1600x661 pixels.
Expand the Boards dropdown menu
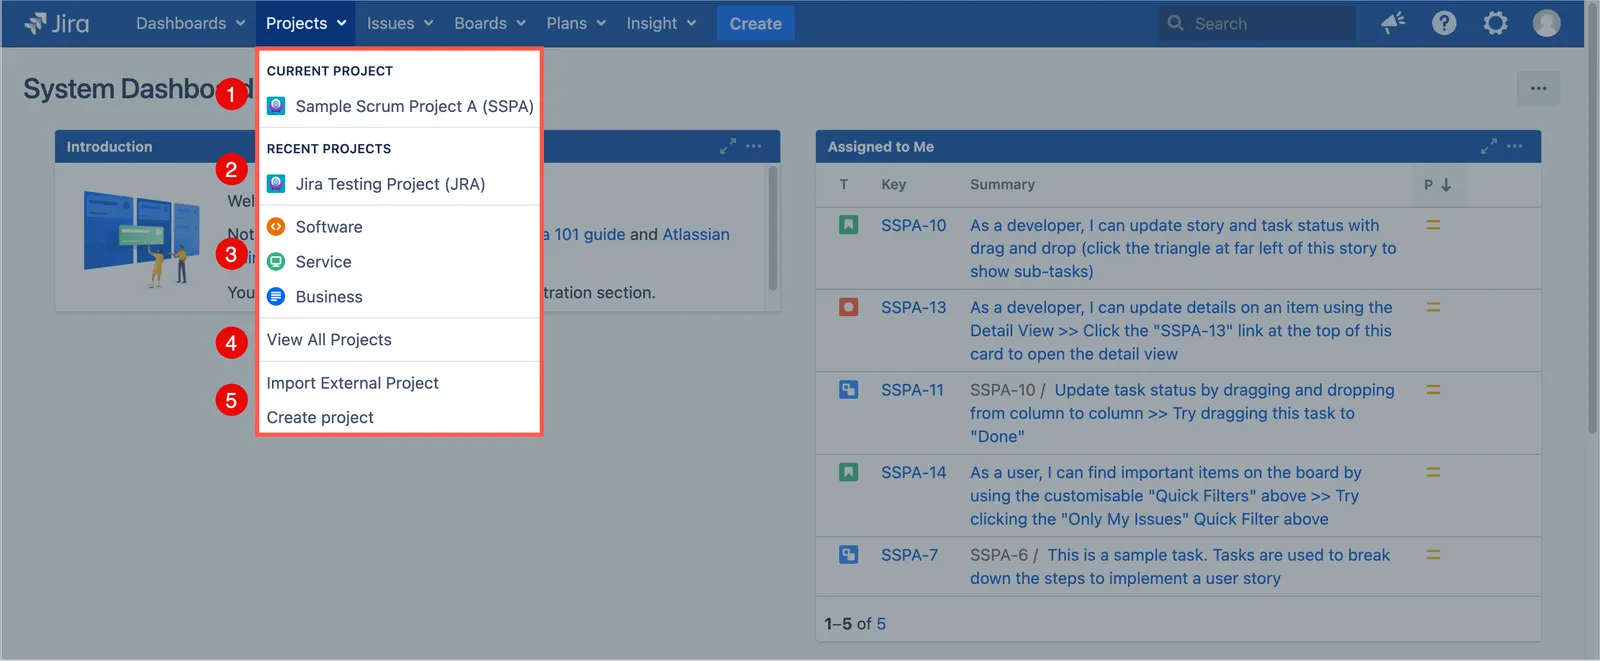[490, 23]
